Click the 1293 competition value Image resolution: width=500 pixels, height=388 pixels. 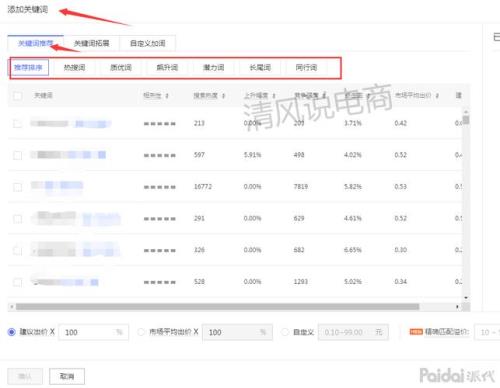point(301,282)
